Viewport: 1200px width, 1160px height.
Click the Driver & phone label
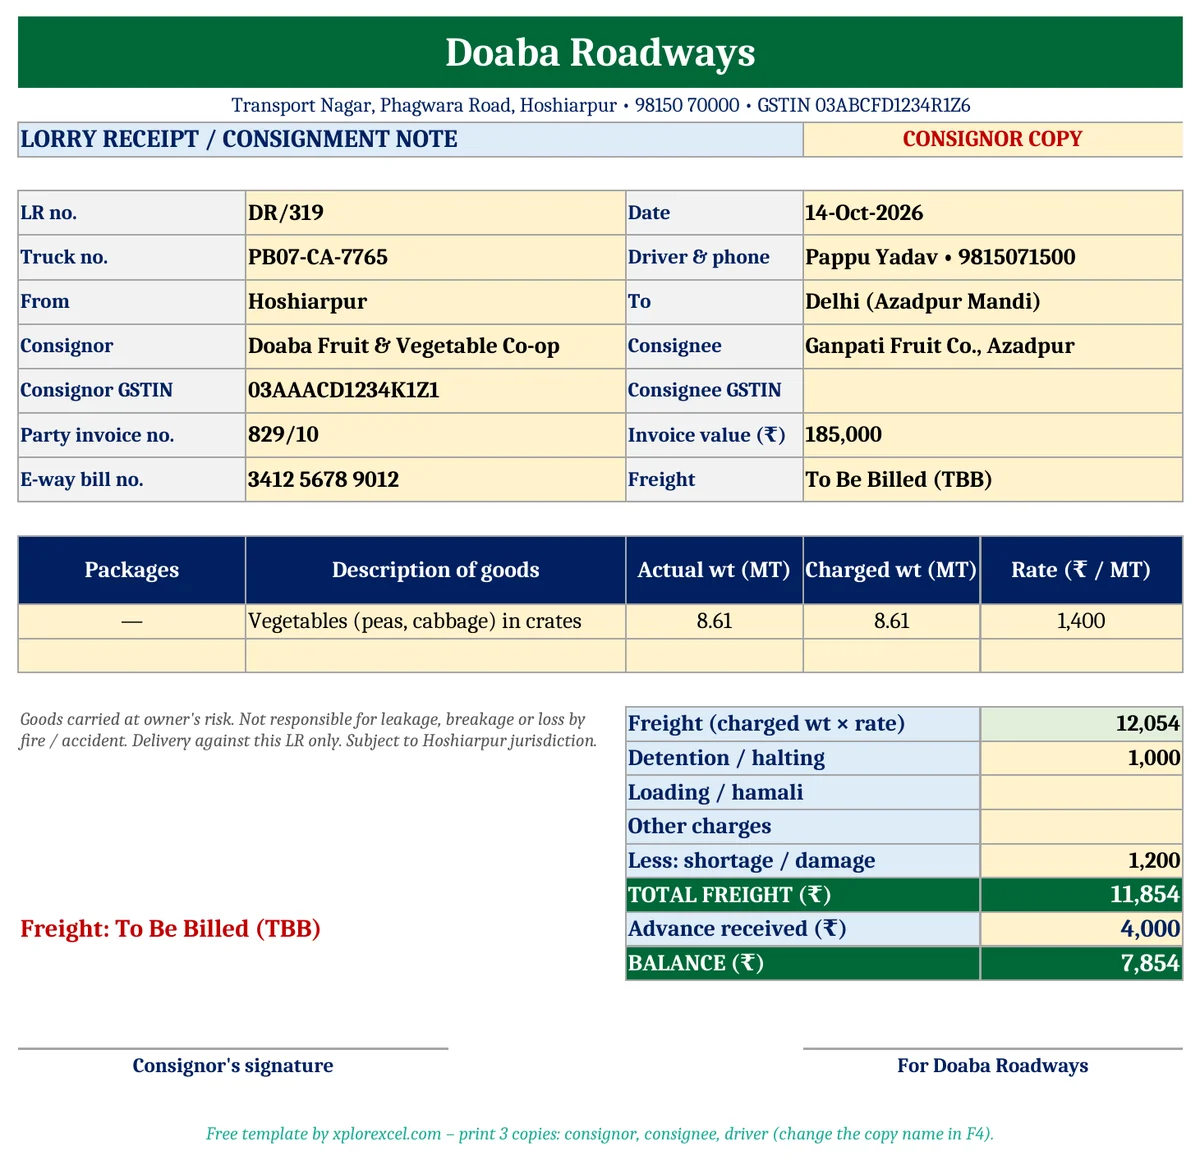[x=714, y=257]
